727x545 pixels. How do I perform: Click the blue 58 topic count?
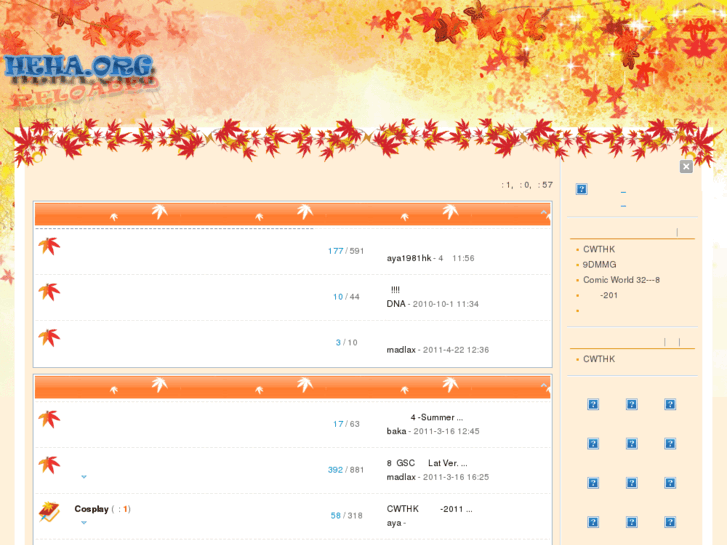pos(336,516)
